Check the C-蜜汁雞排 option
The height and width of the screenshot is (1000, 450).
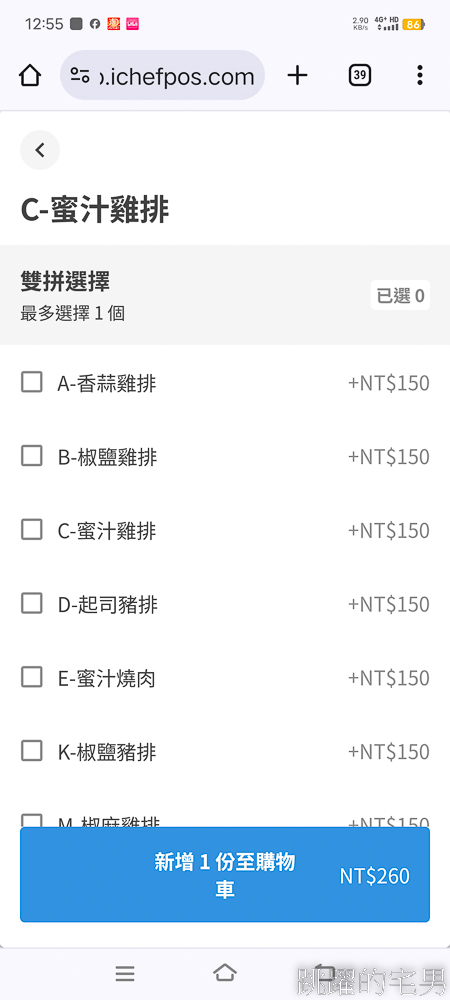[x=32, y=529]
